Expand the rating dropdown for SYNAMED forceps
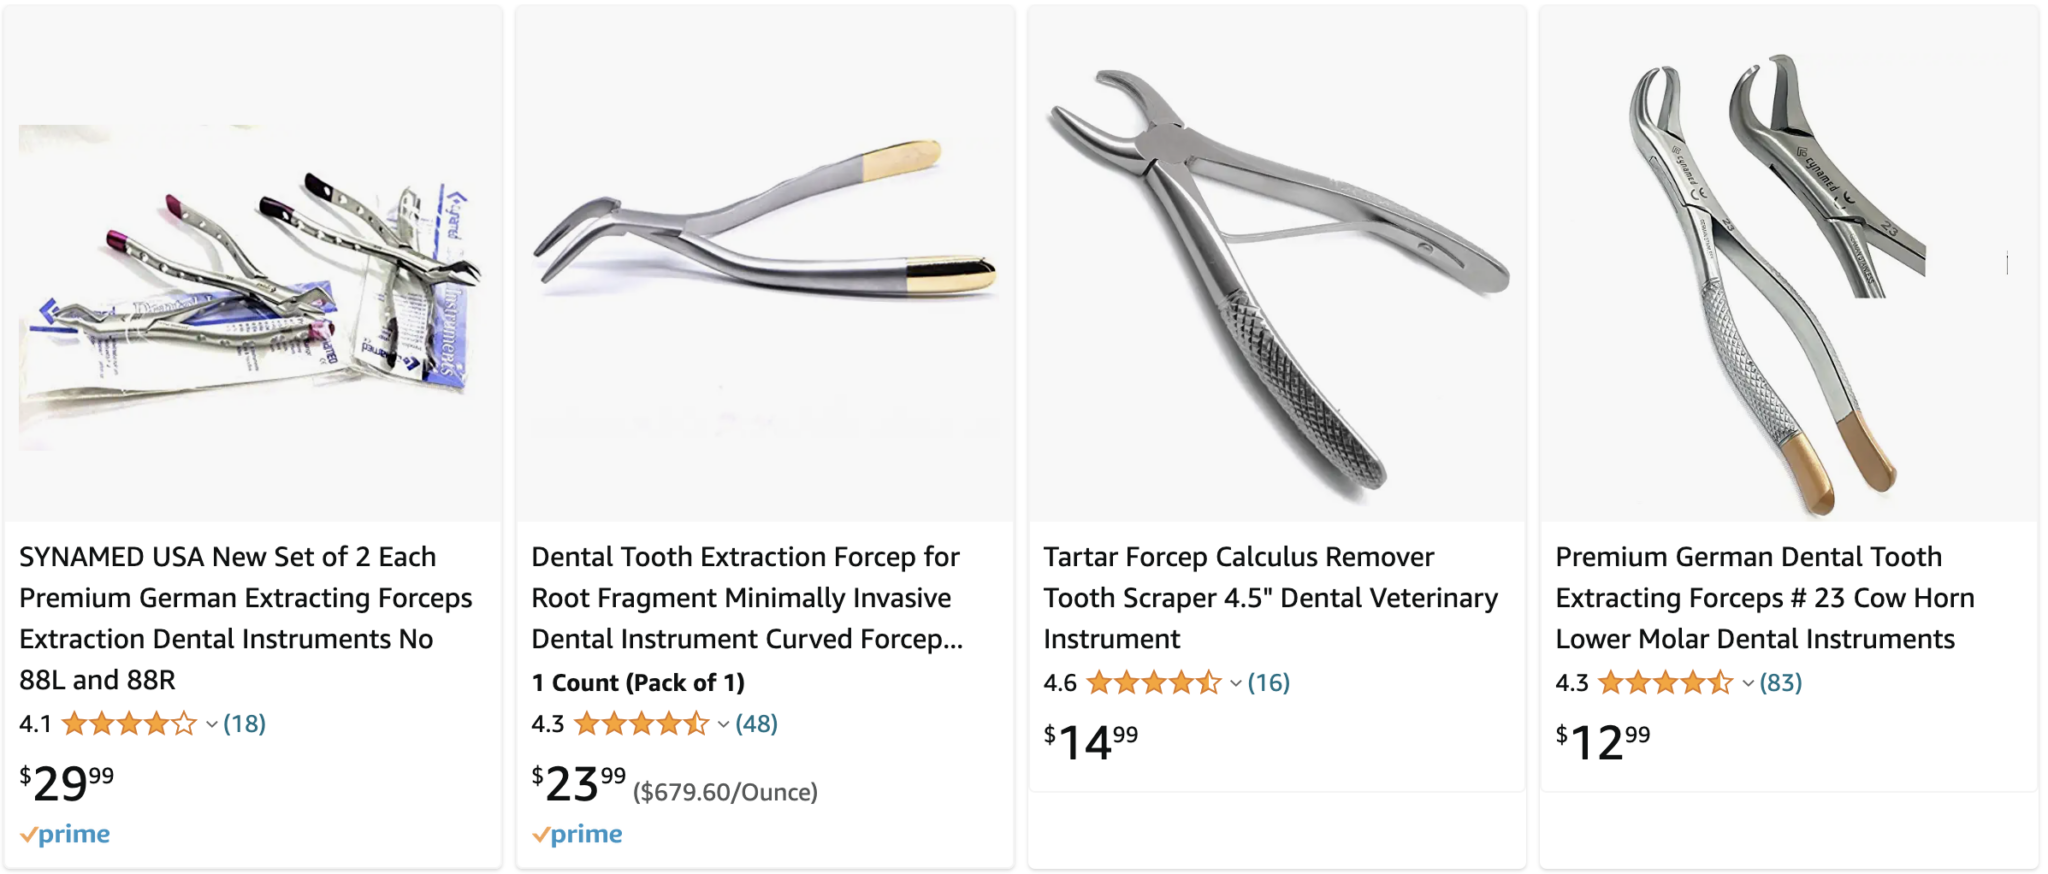 pyautogui.click(x=210, y=725)
